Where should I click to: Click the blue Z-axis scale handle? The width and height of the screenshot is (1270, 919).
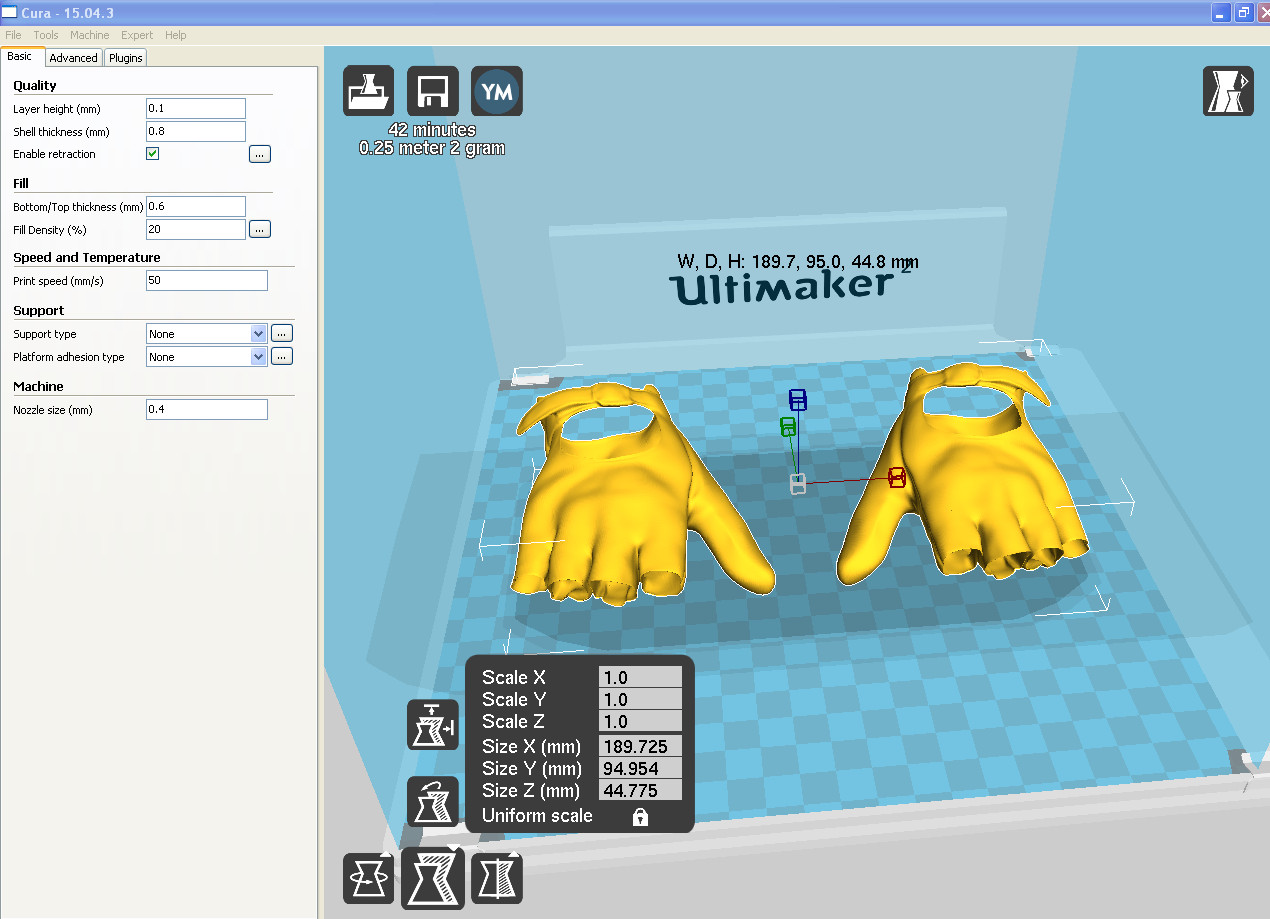click(x=797, y=400)
